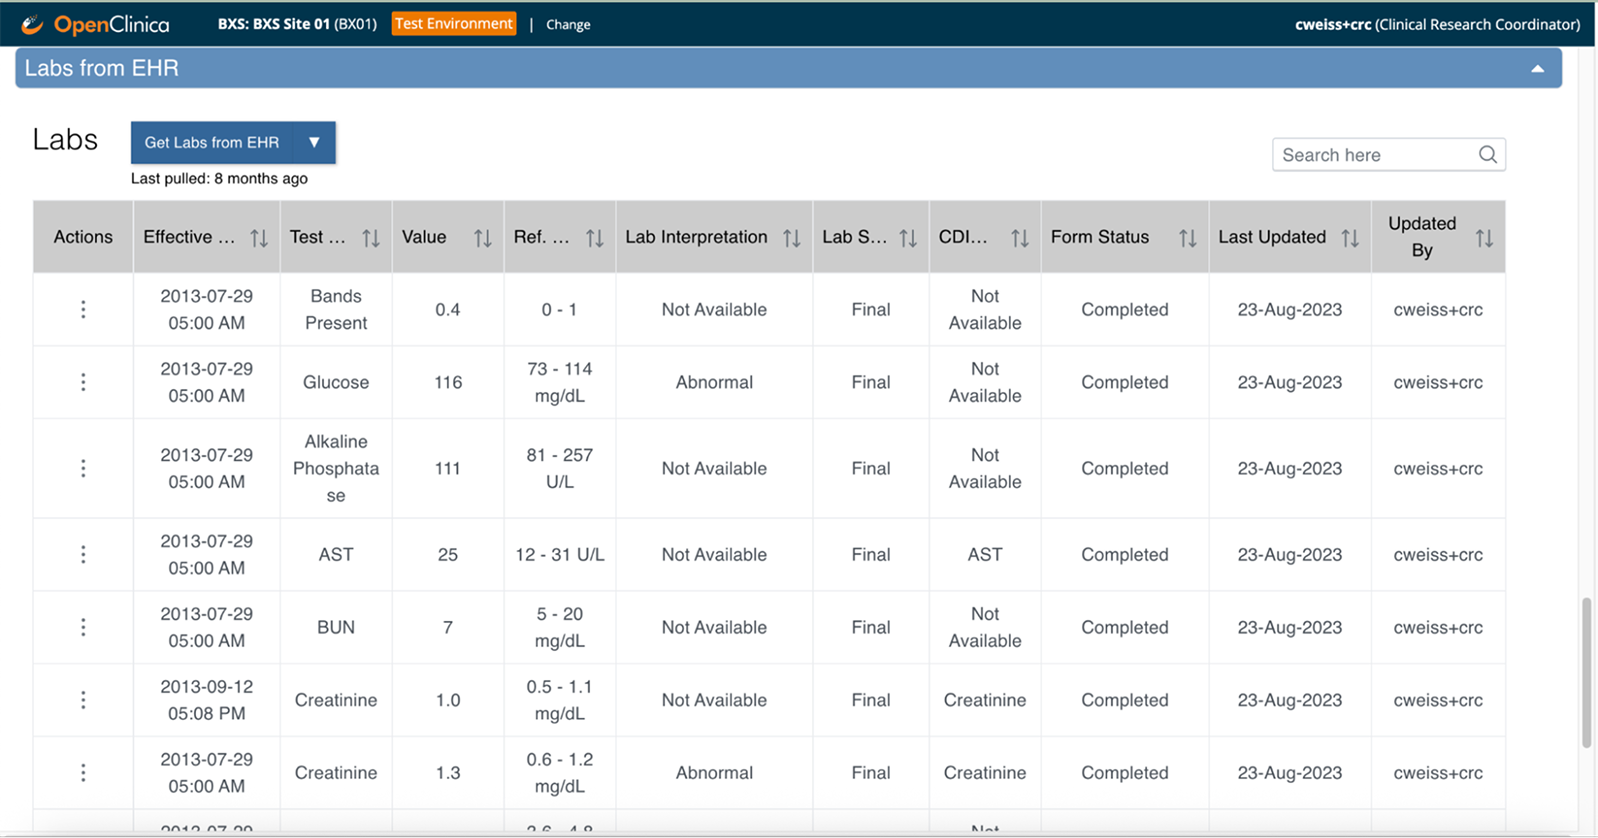This screenshot has width=1598, height=838.
Task: Click the OpenClinica logo
Action: pyautogui.click(x=96, y=24)
